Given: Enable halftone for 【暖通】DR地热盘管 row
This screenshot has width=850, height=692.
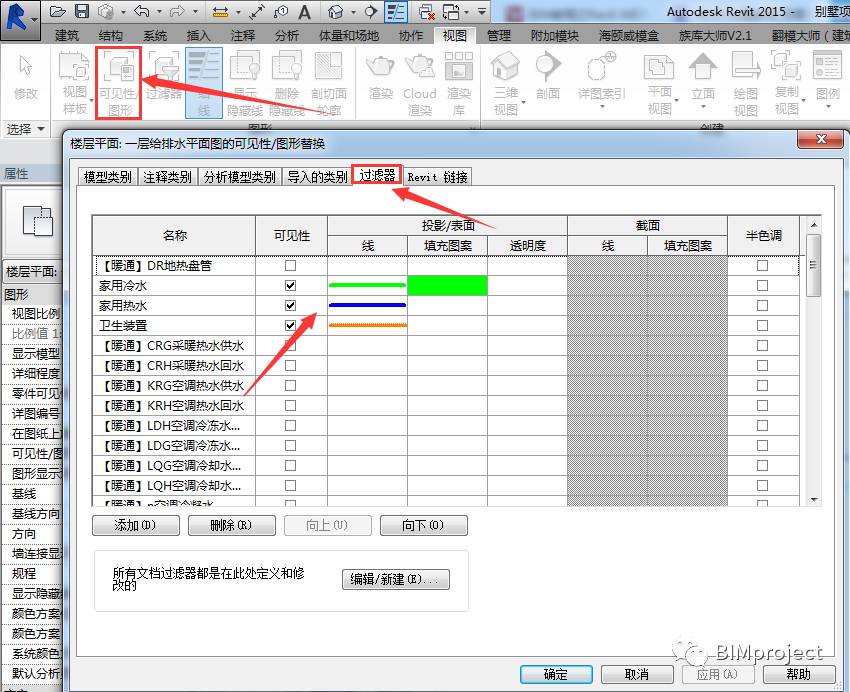Looking at the screenshot, I should [x=762, y=266].
